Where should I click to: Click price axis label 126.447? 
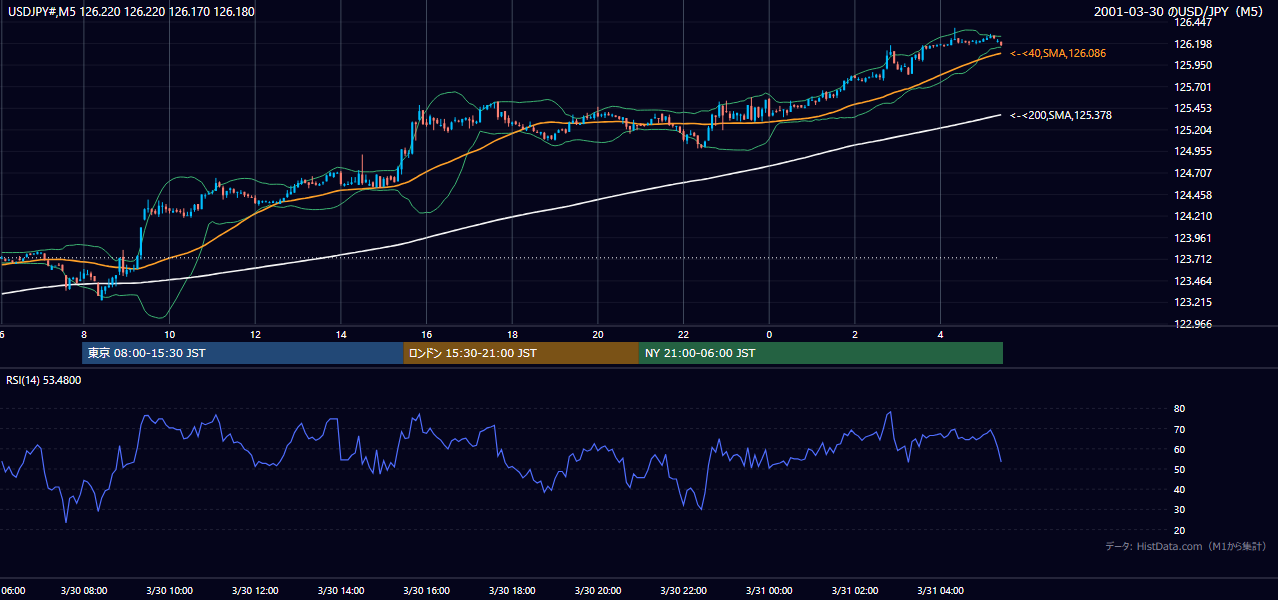tap(1193, 22)
